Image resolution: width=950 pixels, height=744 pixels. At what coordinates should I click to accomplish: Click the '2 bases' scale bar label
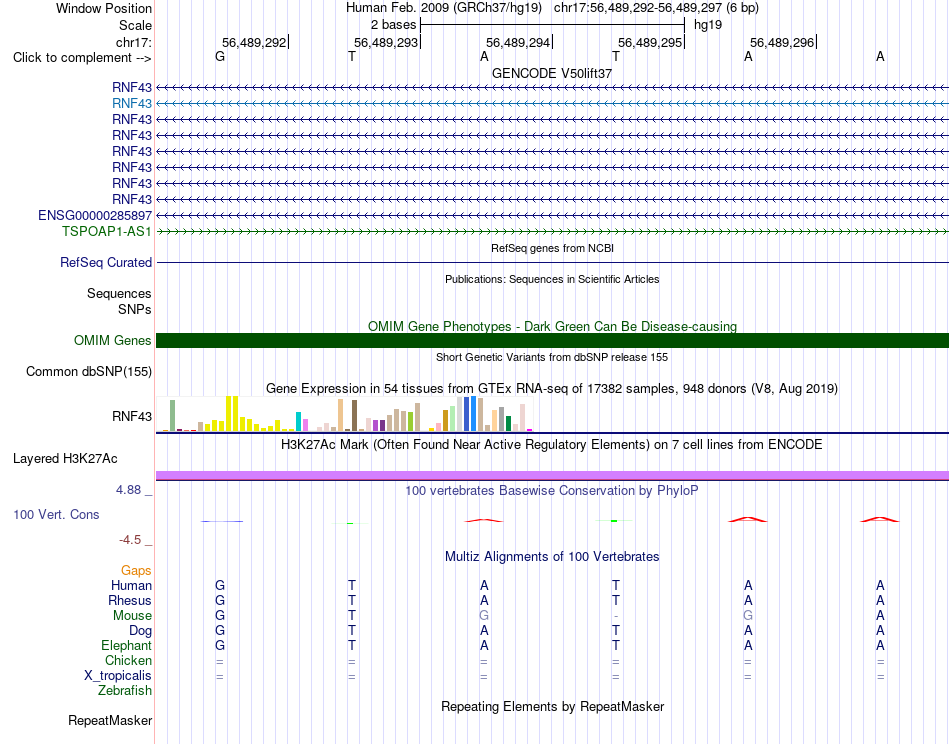coord(393,25)
